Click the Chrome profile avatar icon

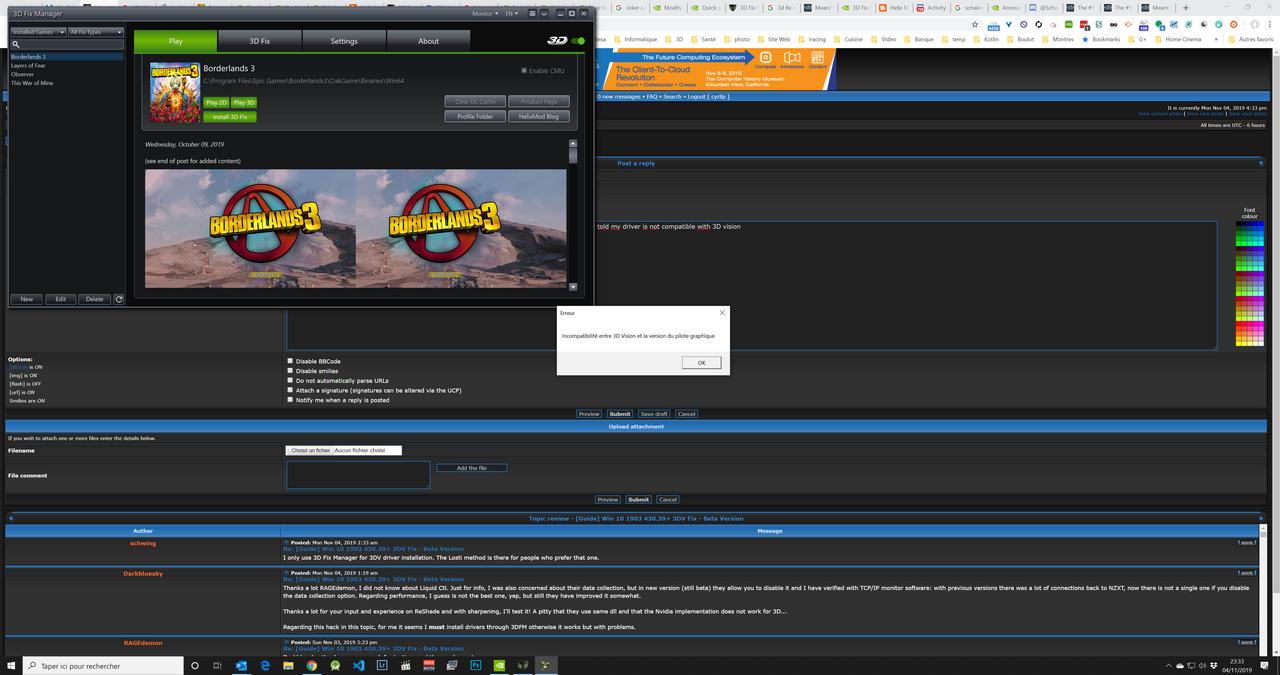pyautogui.click(x=1255, y=24)
